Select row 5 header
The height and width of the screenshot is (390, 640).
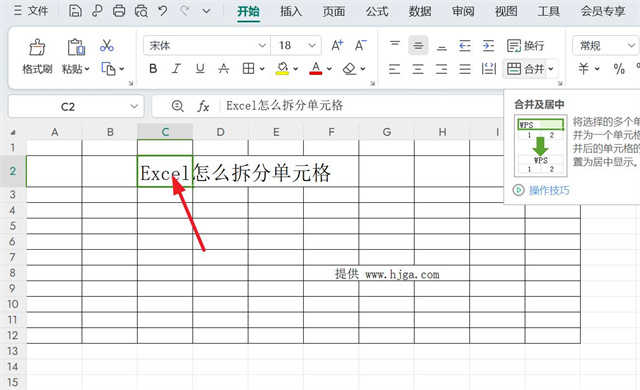pyautogui.click(x=13, y=226)
